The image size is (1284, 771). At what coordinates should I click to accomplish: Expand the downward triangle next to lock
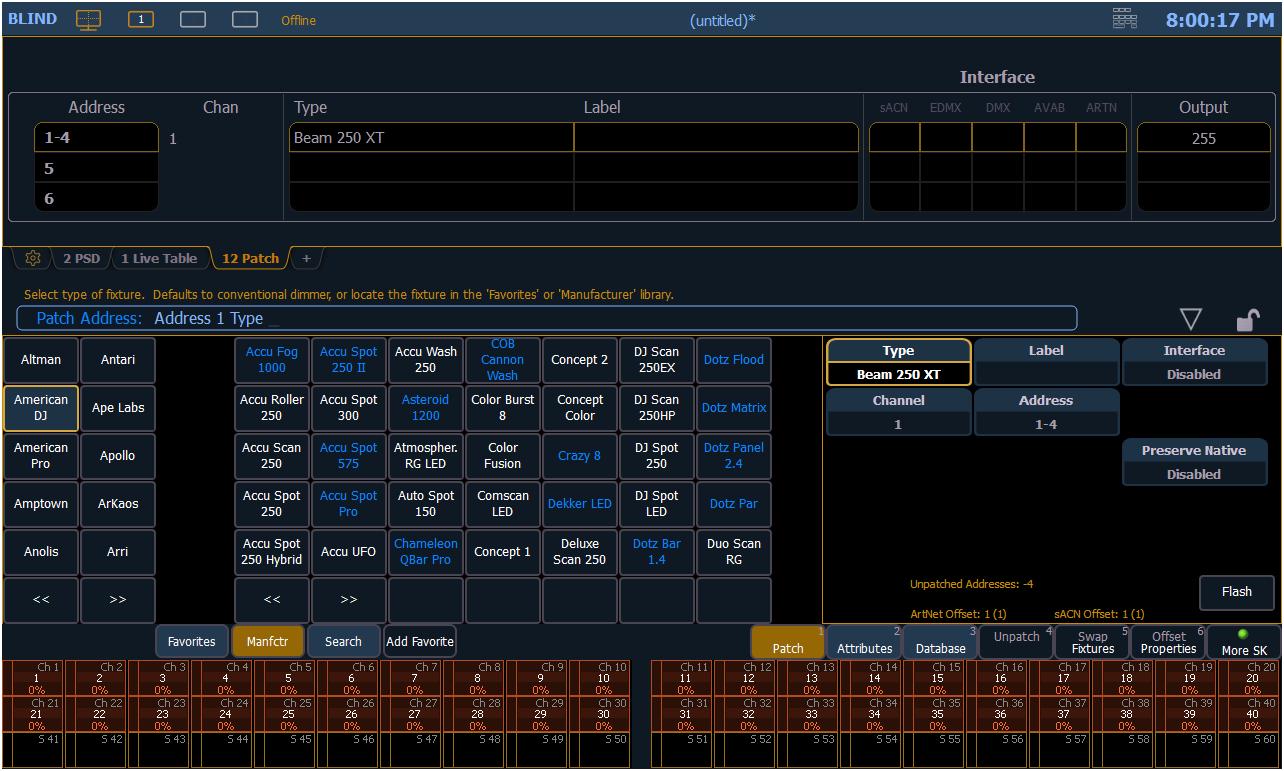coord(1190,320)
